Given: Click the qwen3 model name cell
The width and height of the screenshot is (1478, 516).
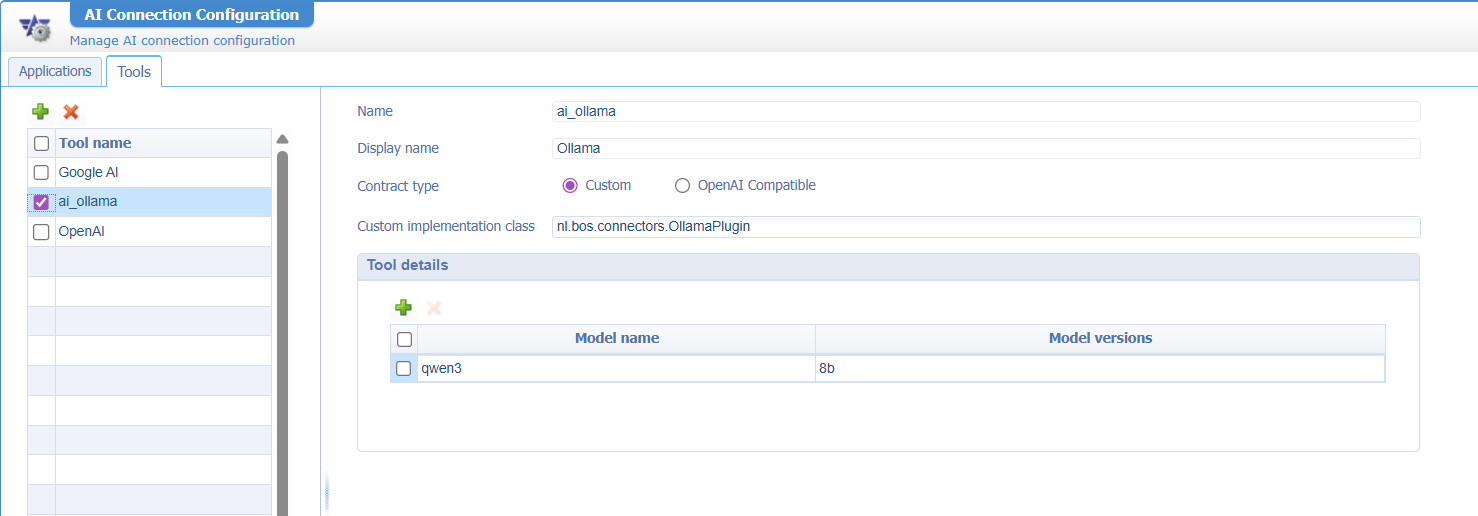Looking at the screenshot, I should pyautogui.click(x=617, y=368).
